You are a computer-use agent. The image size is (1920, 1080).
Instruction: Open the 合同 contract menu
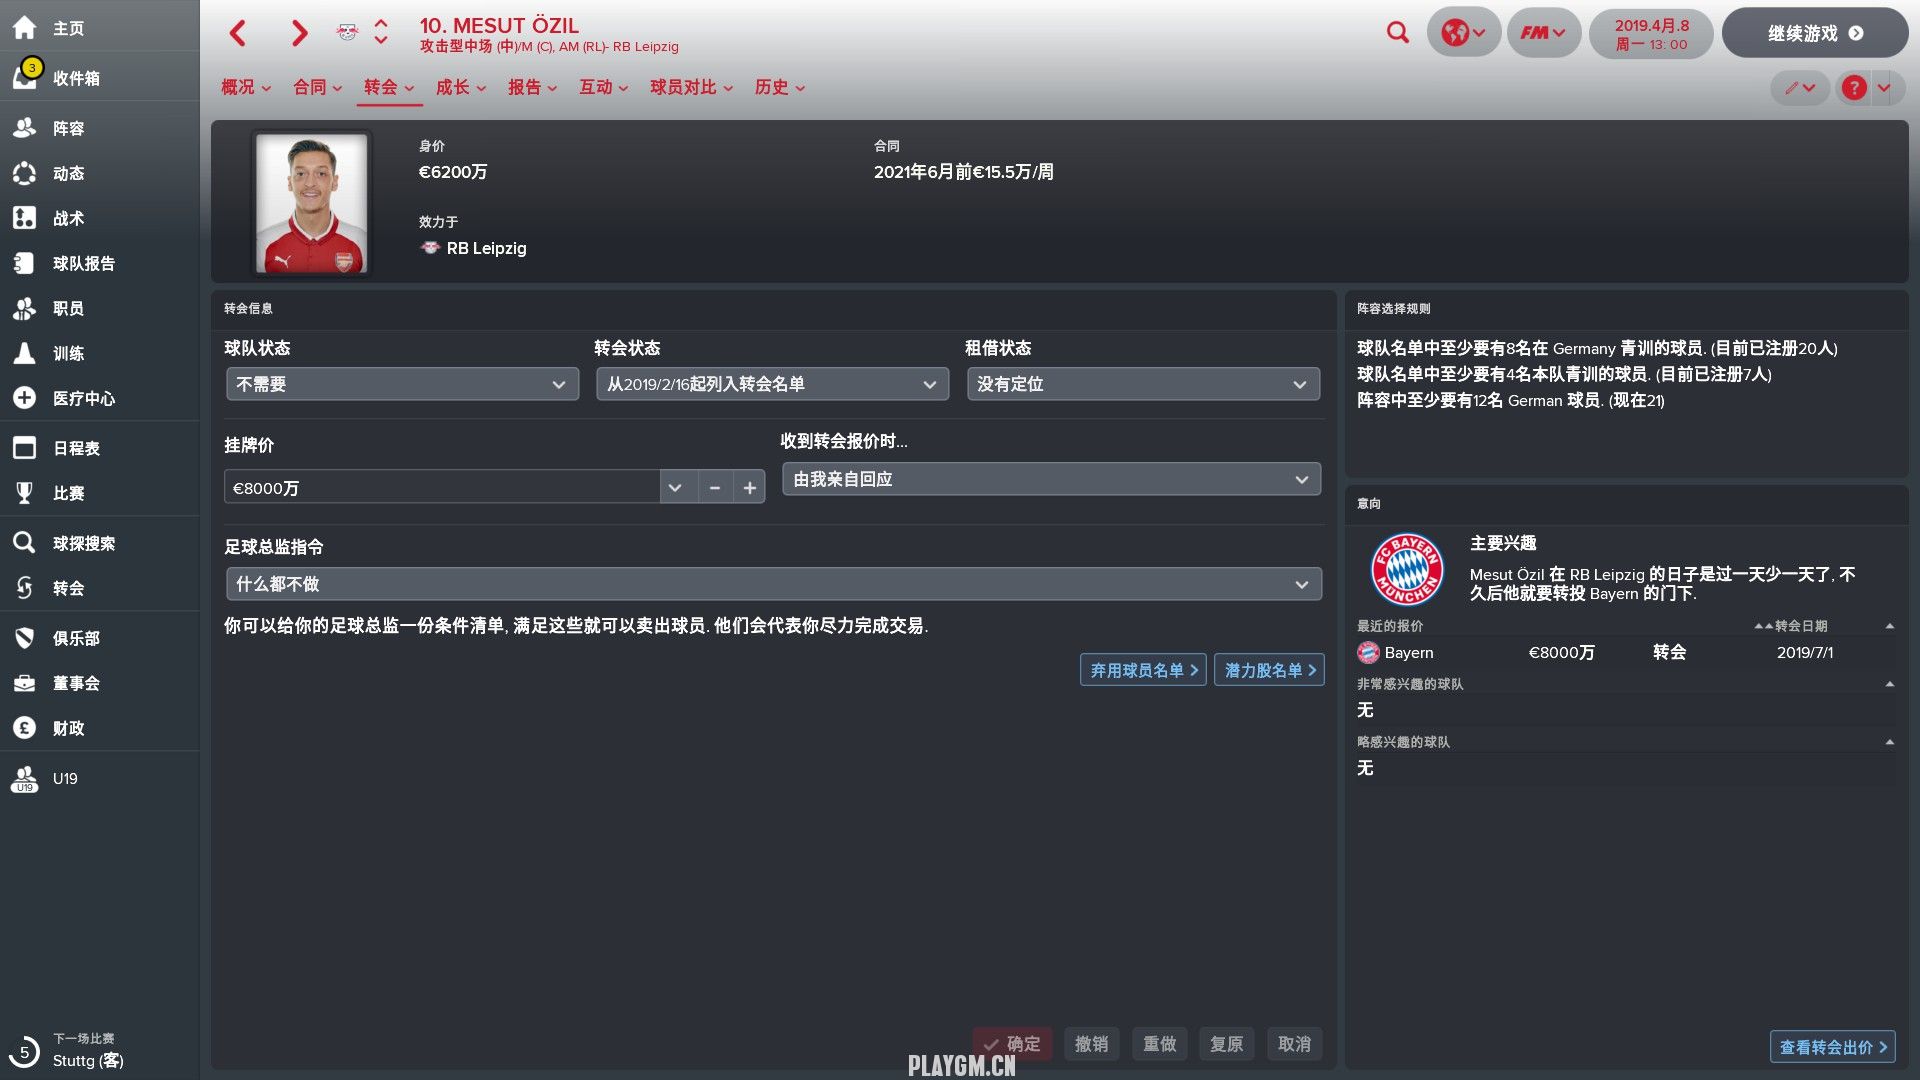318,87
